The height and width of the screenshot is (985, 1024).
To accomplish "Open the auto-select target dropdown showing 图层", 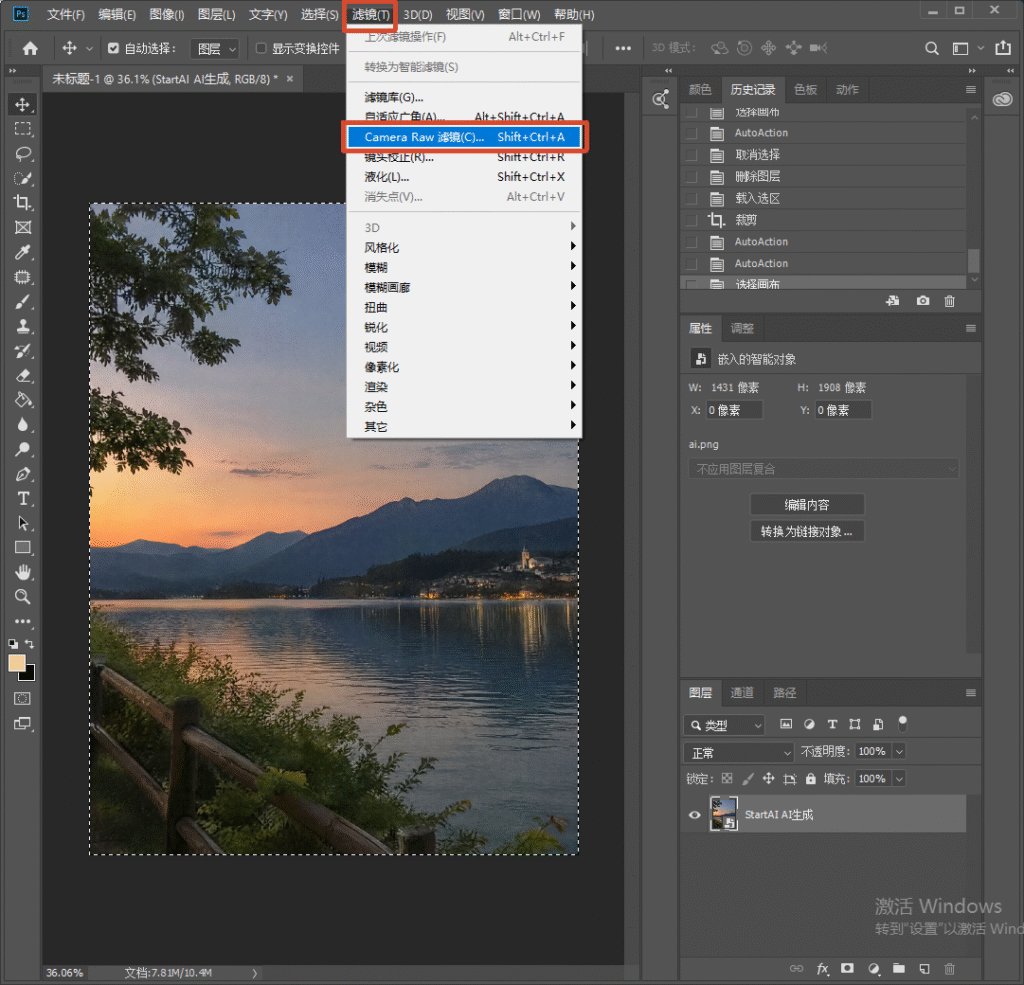I will point(215,49).
